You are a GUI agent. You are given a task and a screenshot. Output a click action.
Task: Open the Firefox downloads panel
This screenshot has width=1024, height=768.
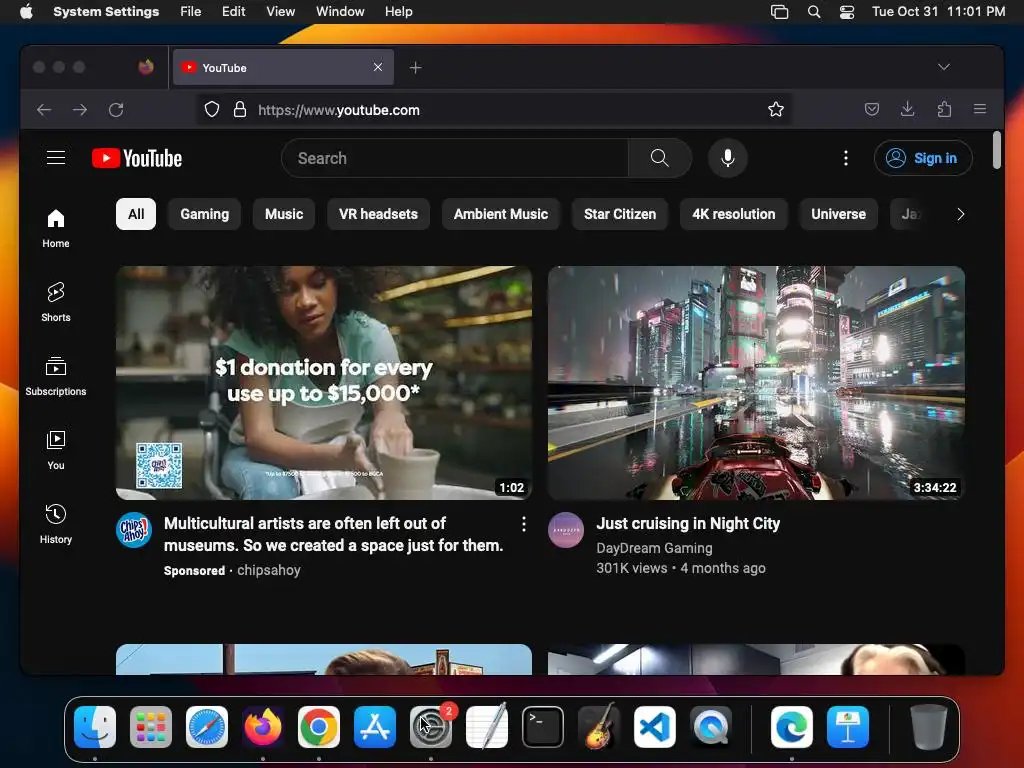point(907,109)
